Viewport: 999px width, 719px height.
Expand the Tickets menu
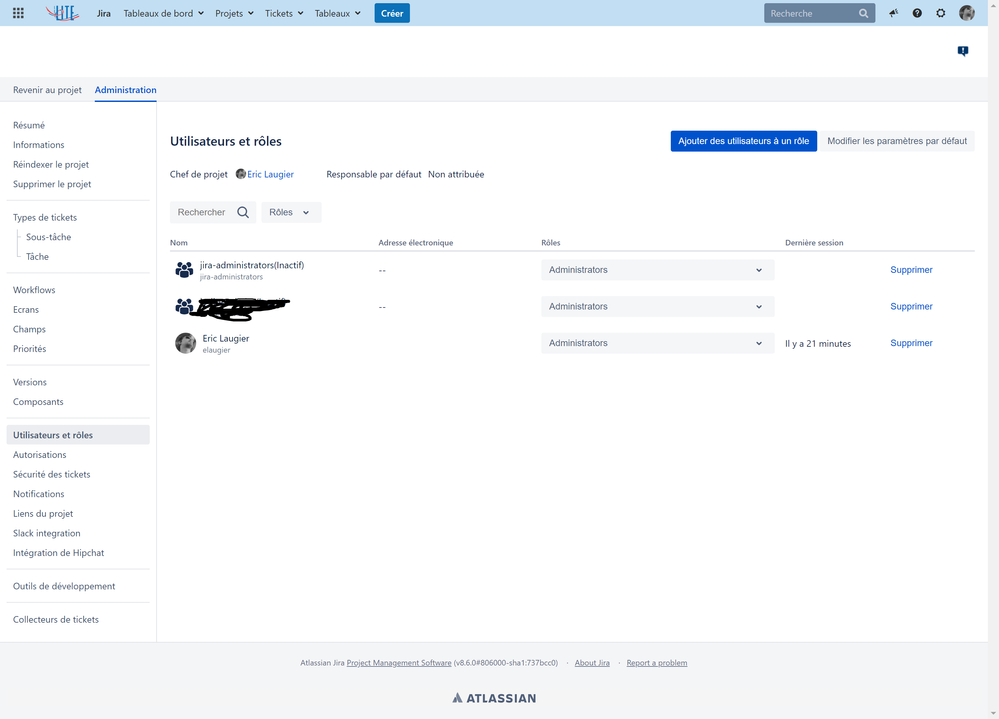tap(284, 13)
